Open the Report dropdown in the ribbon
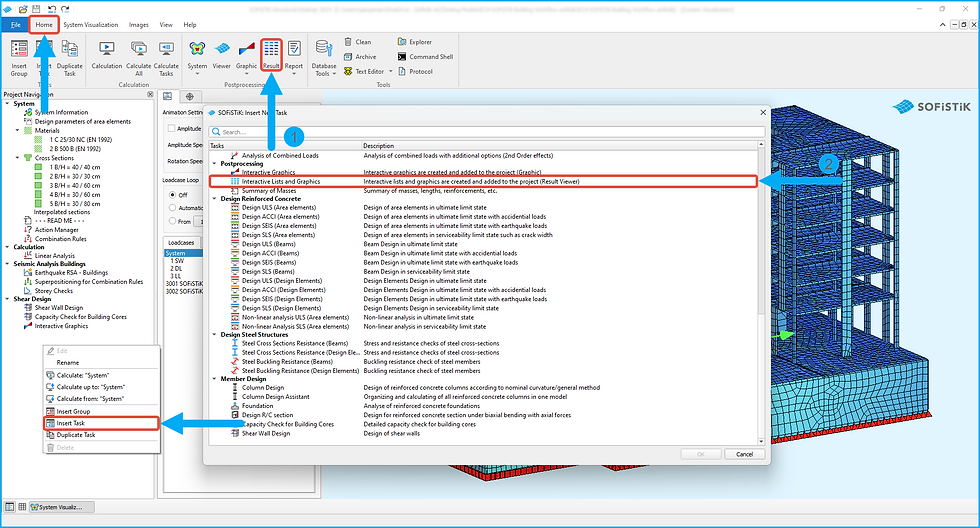Viewport: 980px width, 528px height. (x=294, y=74)
